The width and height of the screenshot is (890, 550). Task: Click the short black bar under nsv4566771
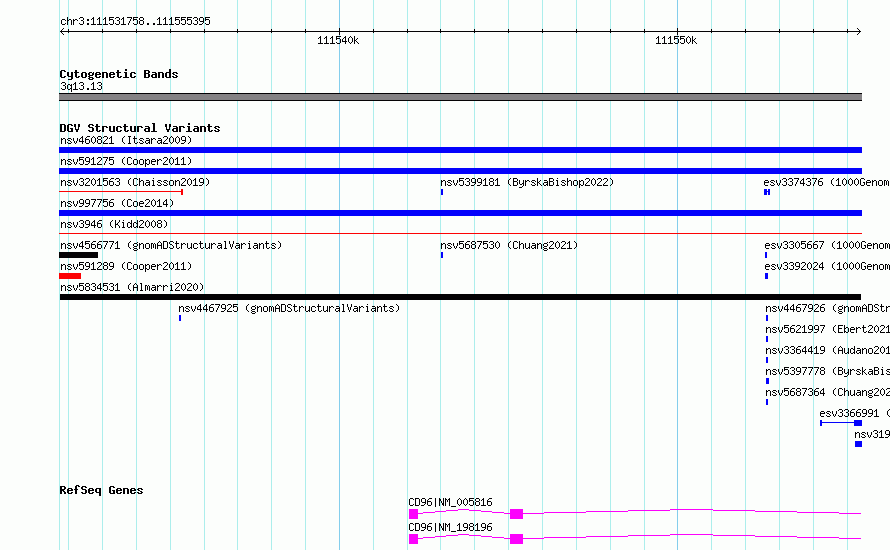click(78, 255)
